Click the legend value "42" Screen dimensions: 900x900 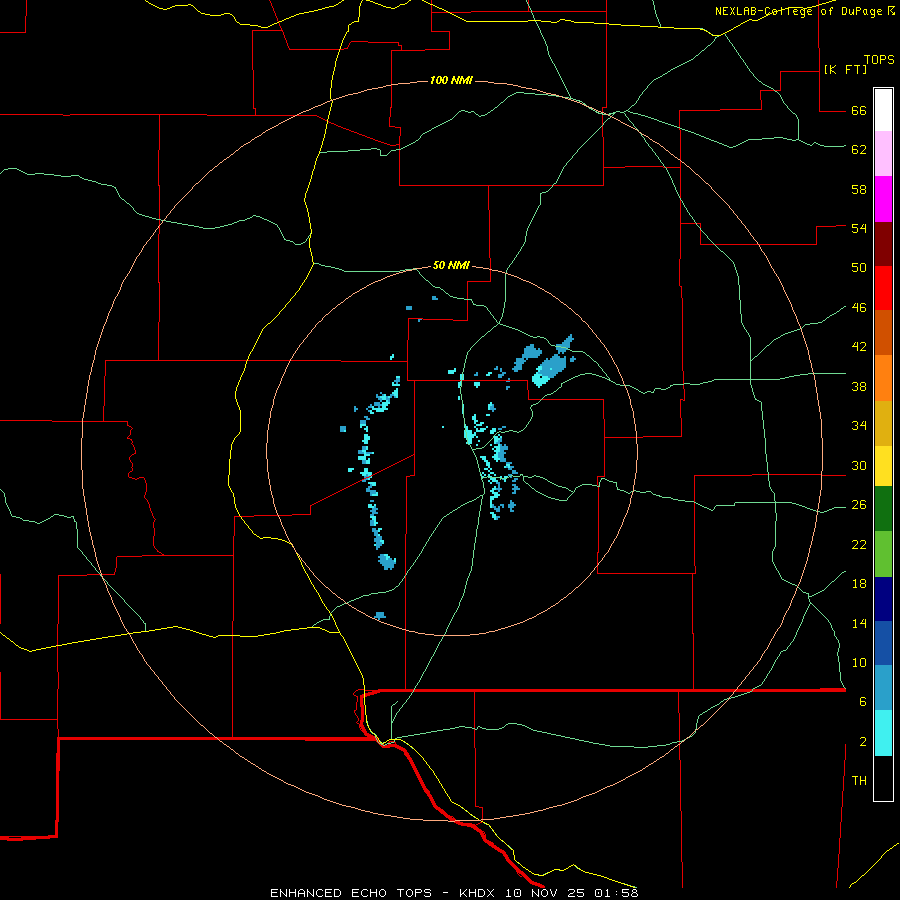click(x=859, y=346)
